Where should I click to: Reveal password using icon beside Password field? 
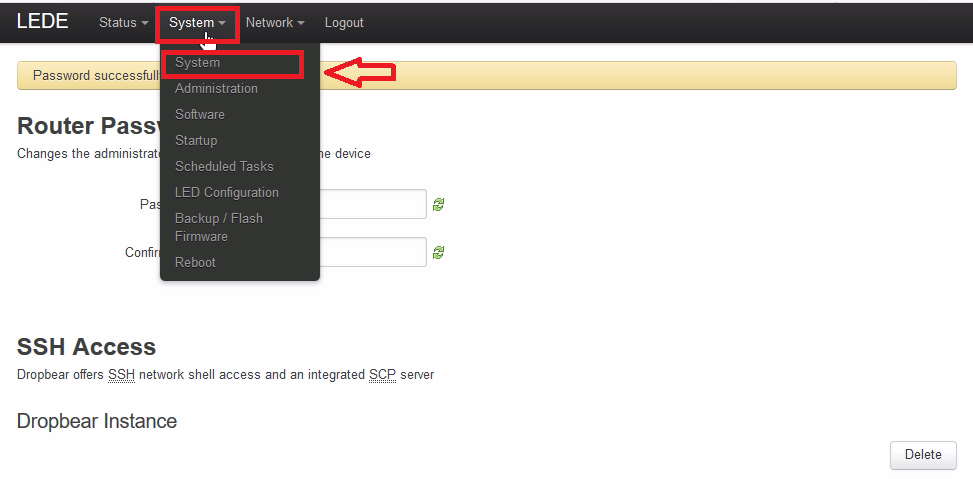438,204
